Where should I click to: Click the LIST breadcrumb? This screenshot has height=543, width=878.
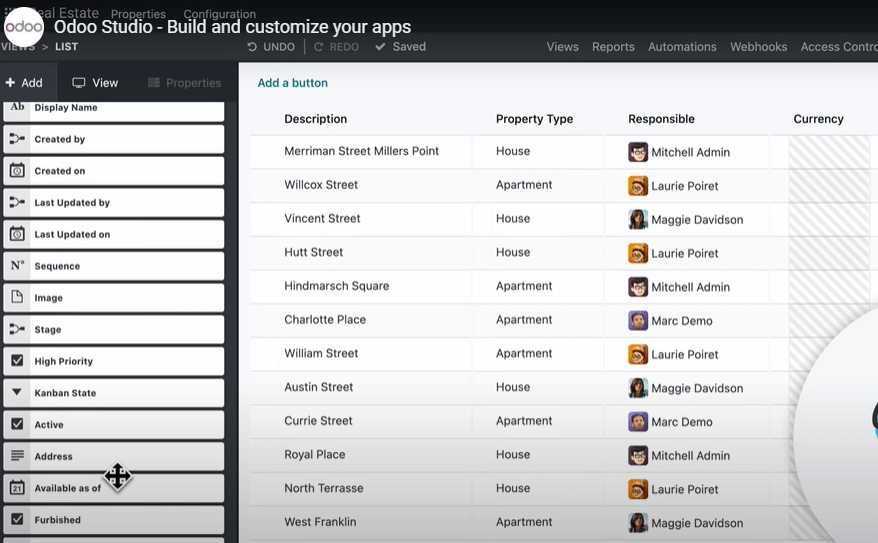[x=66, y=47]
